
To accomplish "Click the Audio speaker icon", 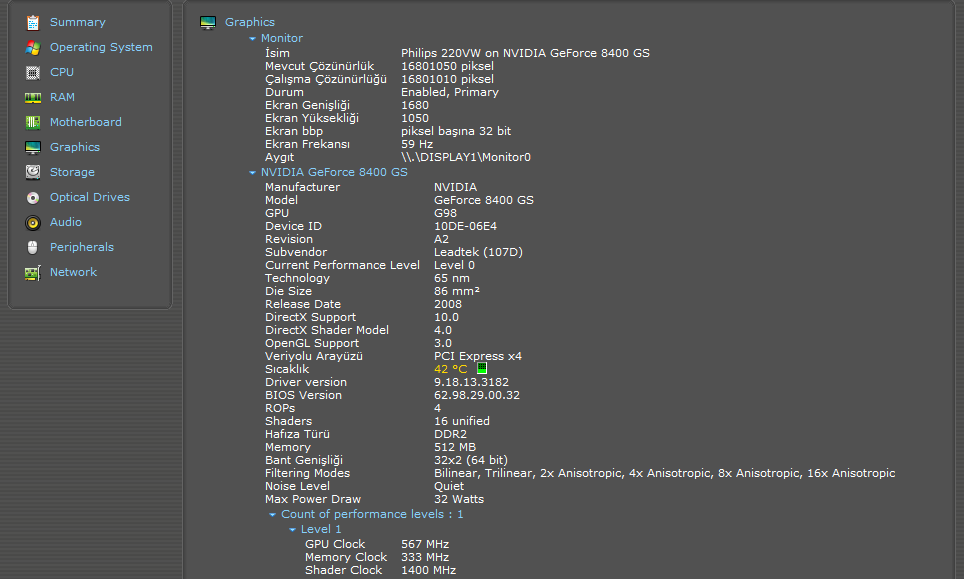I will tap(33, 223).
